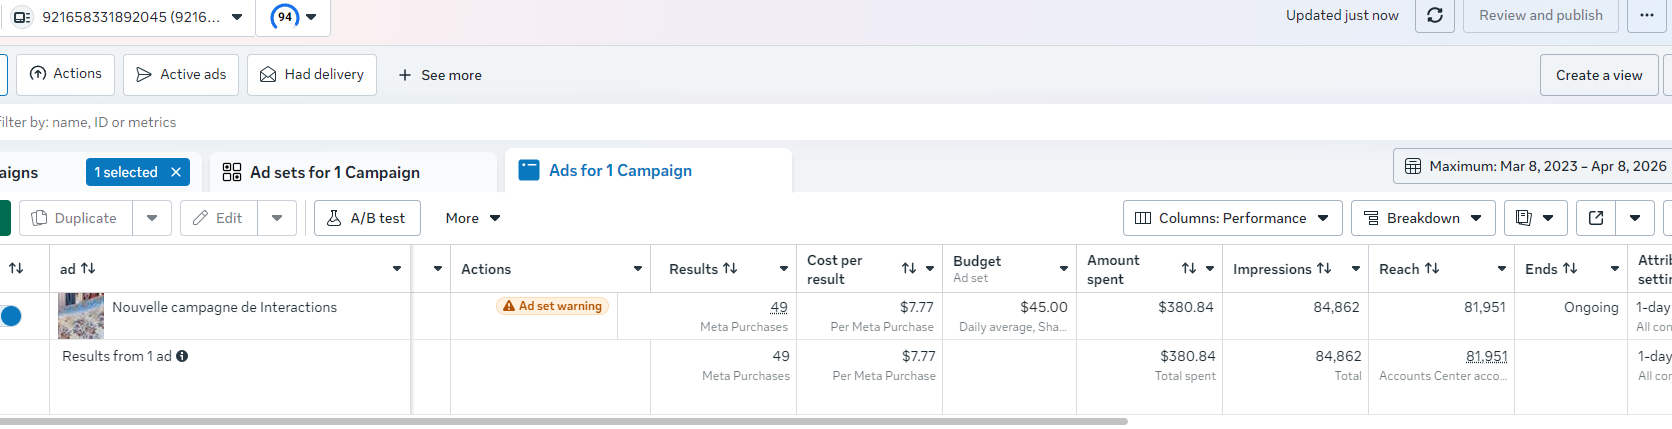The image size is (1672, 429).
Task: Click the horizontal scrollbar at the bottom
Action: (x=560, y=422)
